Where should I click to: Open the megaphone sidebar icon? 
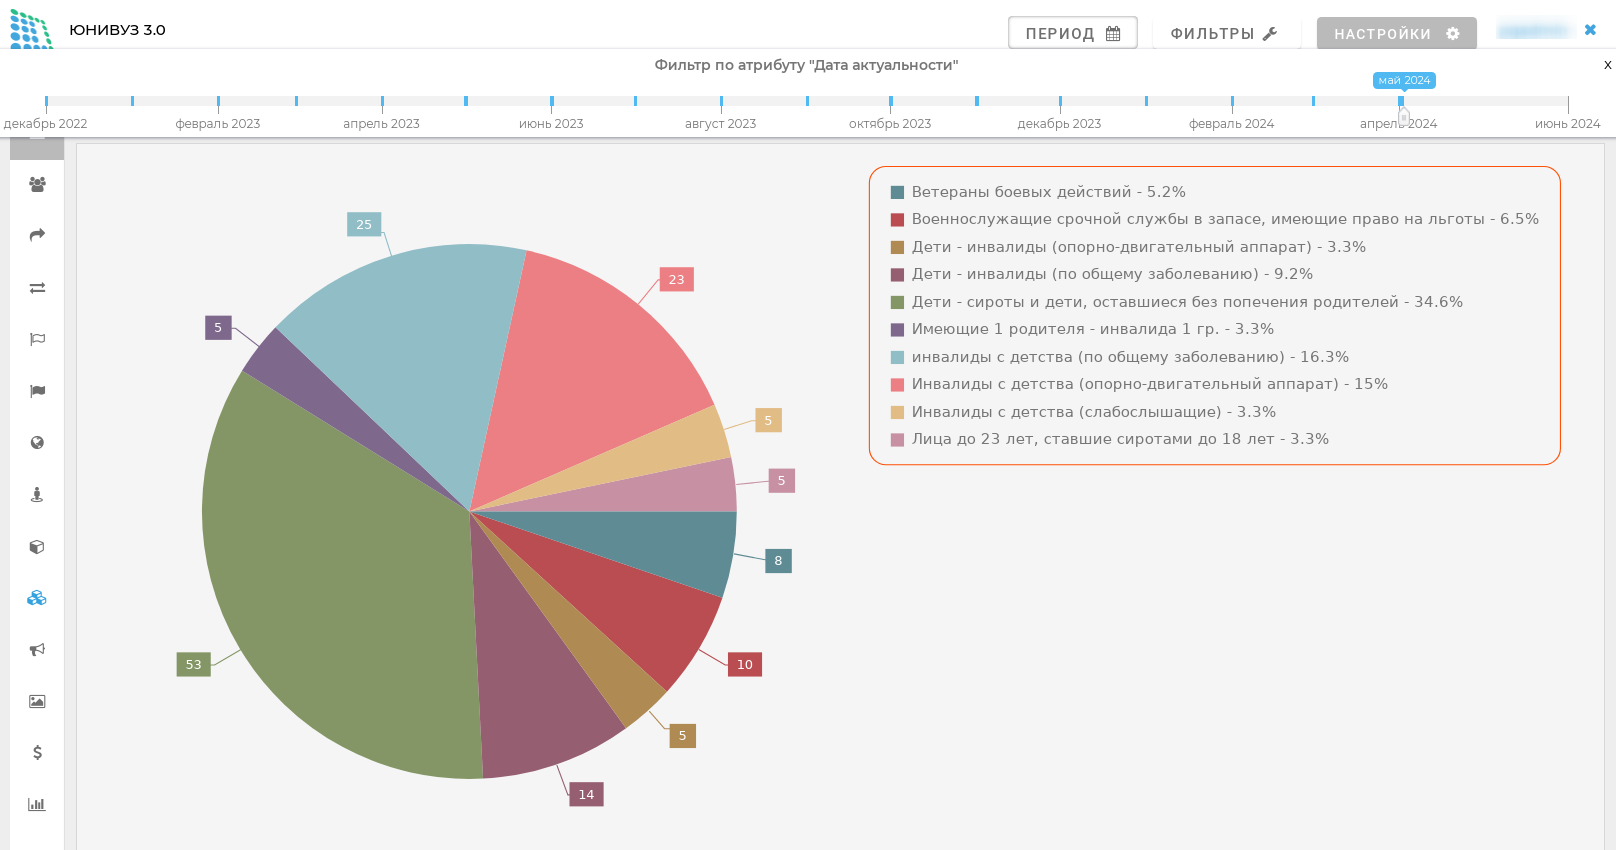(x=37, y=650)
